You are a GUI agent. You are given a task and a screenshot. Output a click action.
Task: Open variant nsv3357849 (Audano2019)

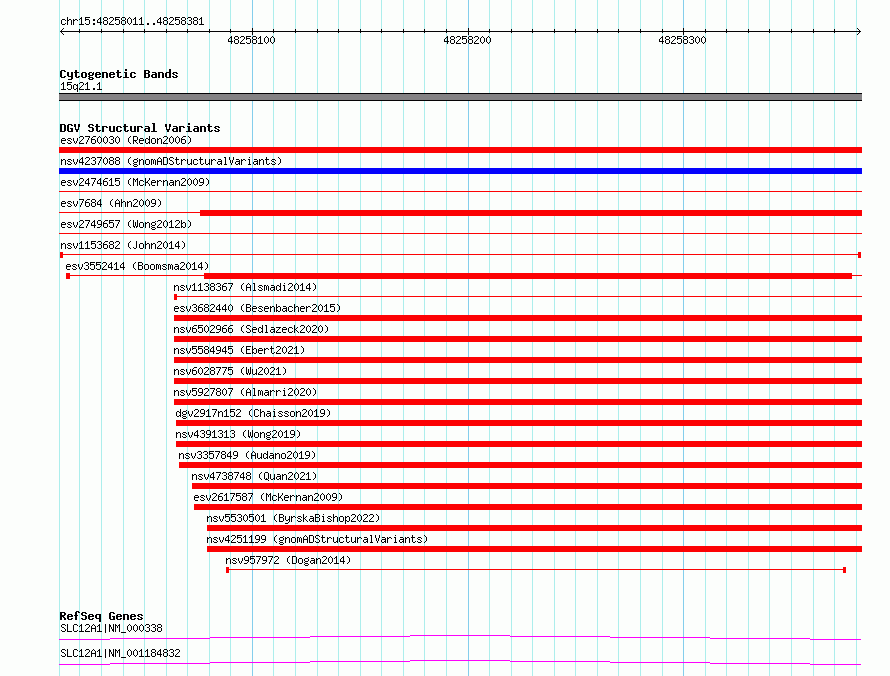pos(247,455)
